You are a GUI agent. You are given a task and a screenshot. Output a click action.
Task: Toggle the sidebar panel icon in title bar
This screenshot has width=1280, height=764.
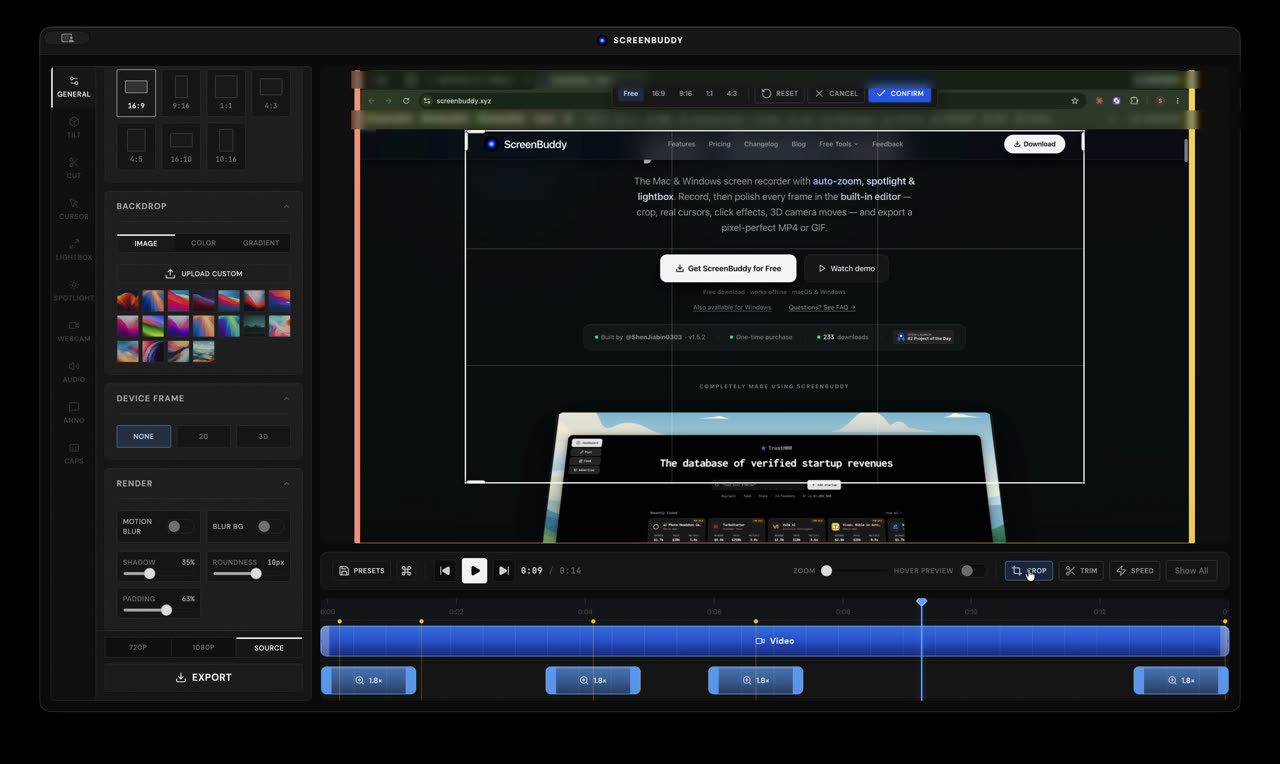(67, 38)
